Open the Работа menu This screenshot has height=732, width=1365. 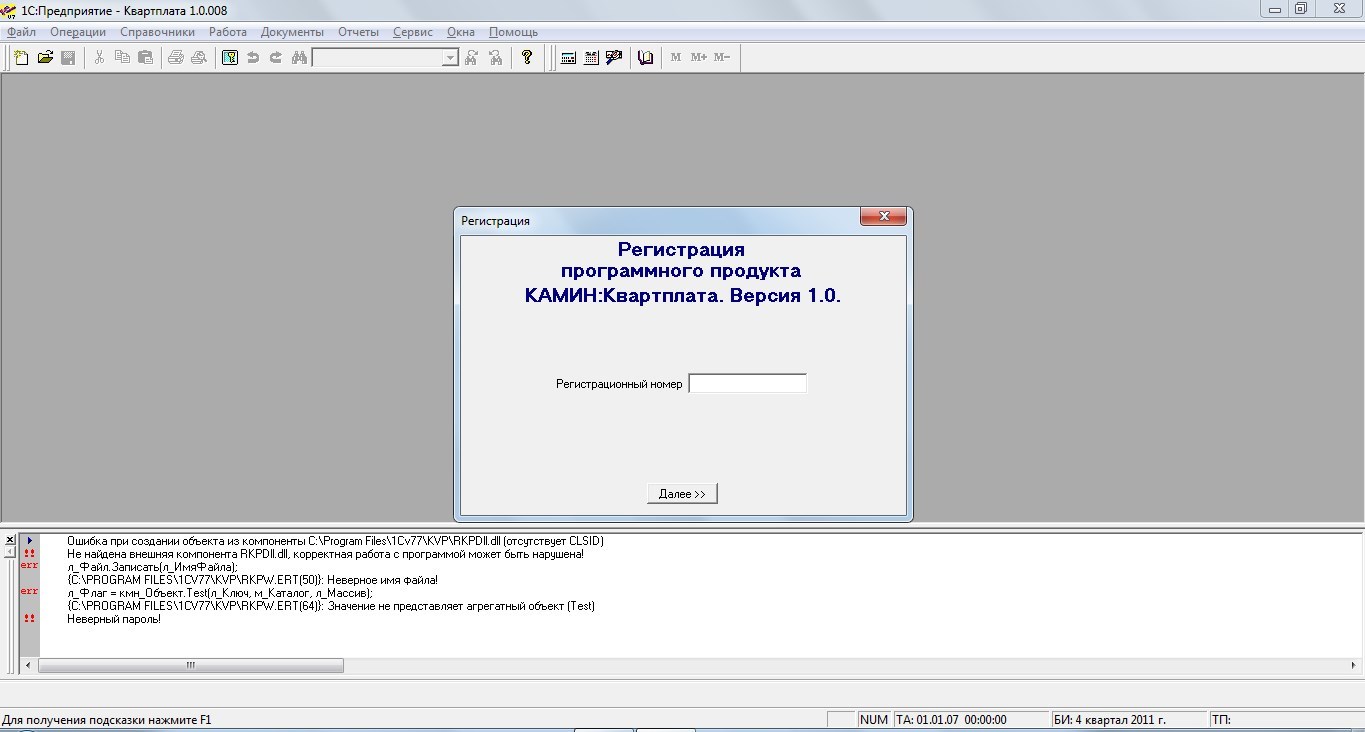point(228,32)
